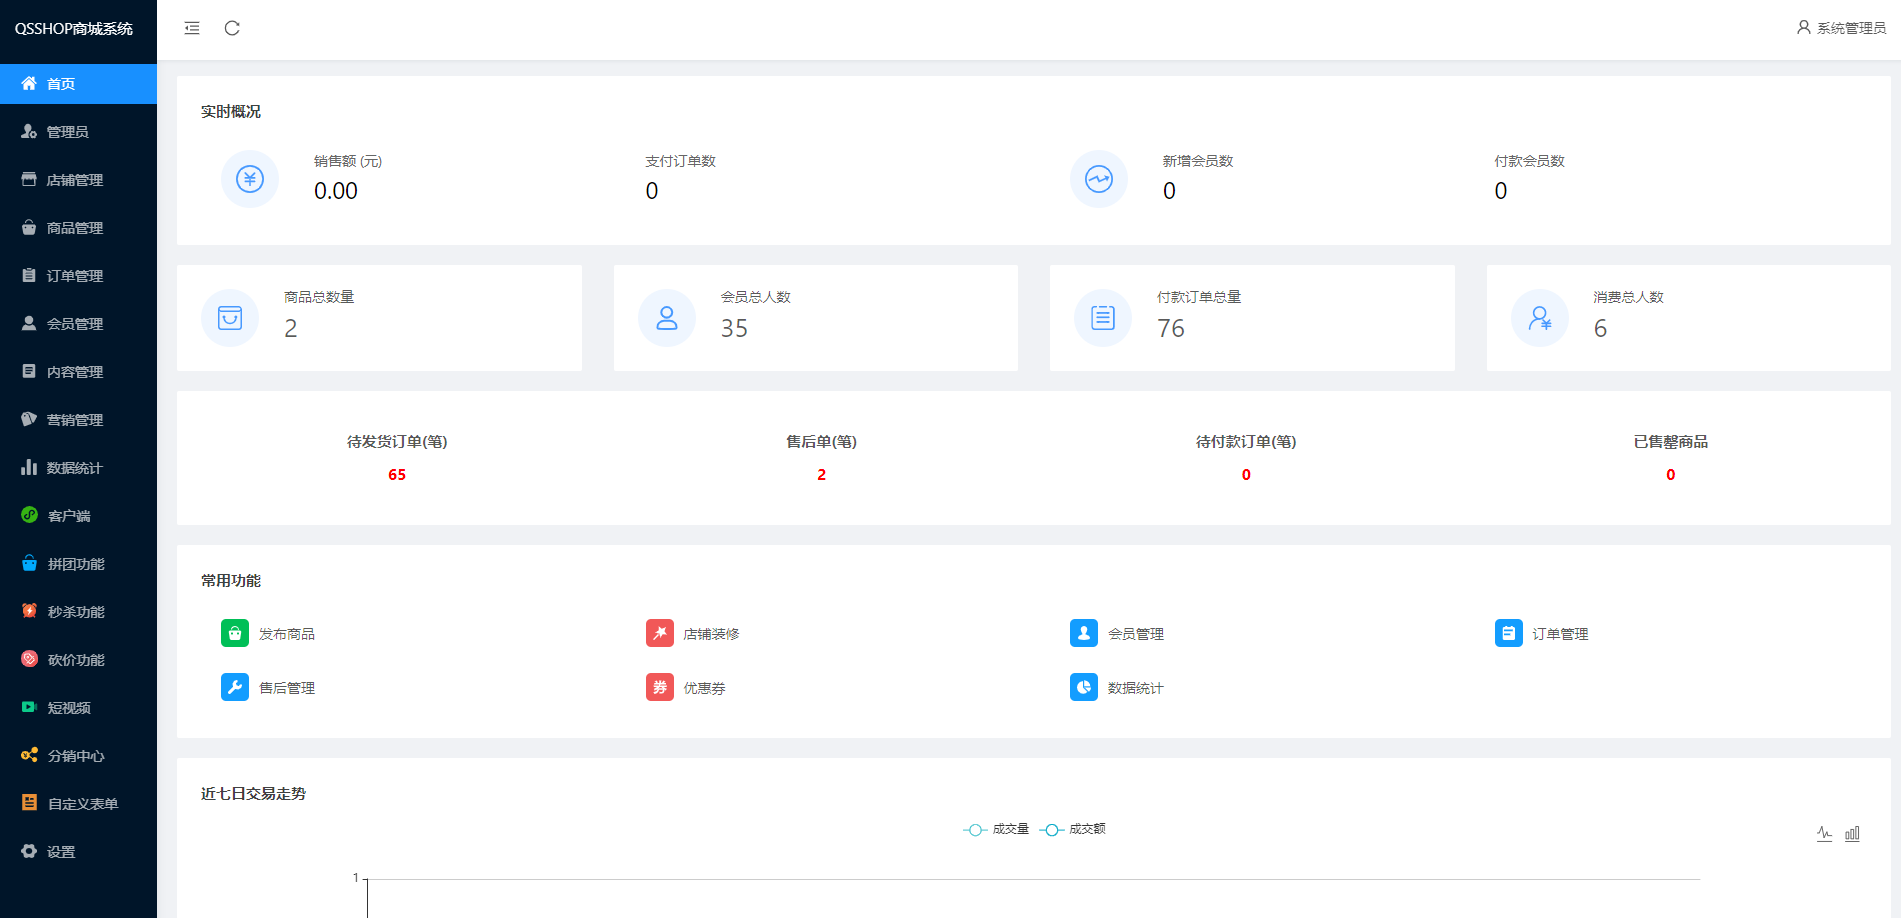
Task: Switch chart to line view icon
Action: click(1824, 833)
